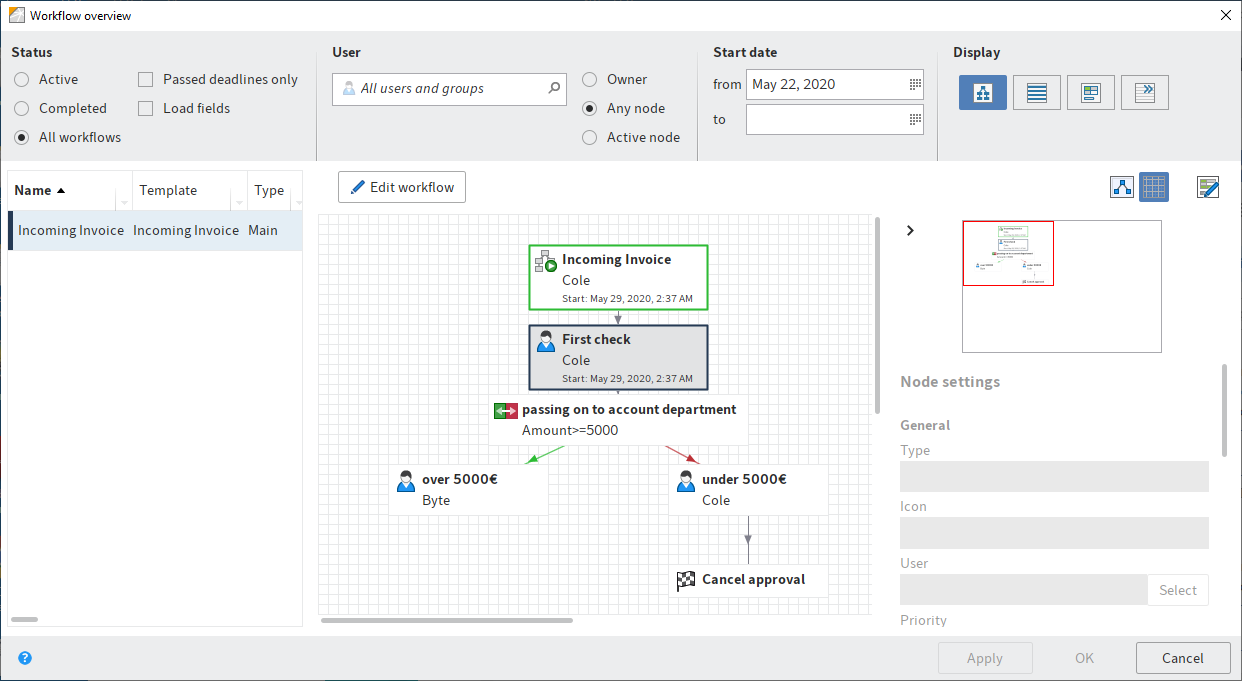Screen dimensions: 1242x681
Task: Switch display to workflow diagram view
Action: click(982, 93)
